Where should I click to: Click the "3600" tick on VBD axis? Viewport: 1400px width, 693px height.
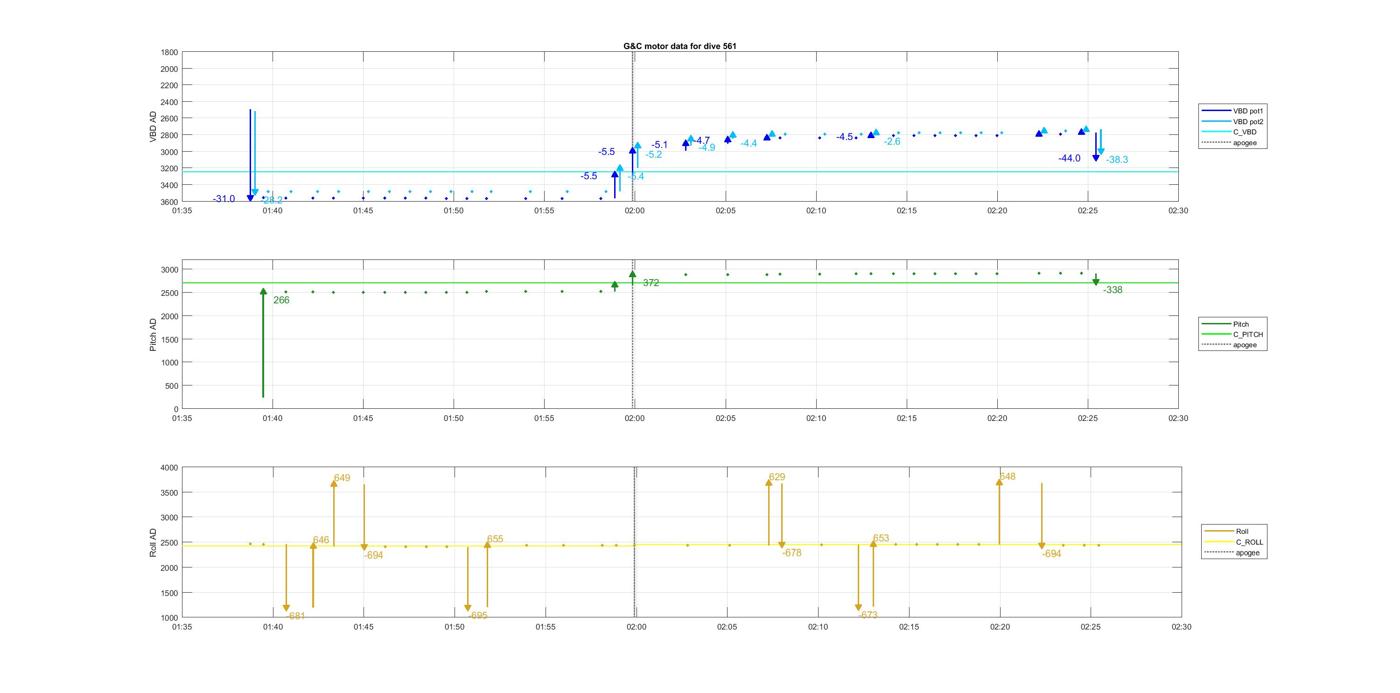(x=169, y=202)
